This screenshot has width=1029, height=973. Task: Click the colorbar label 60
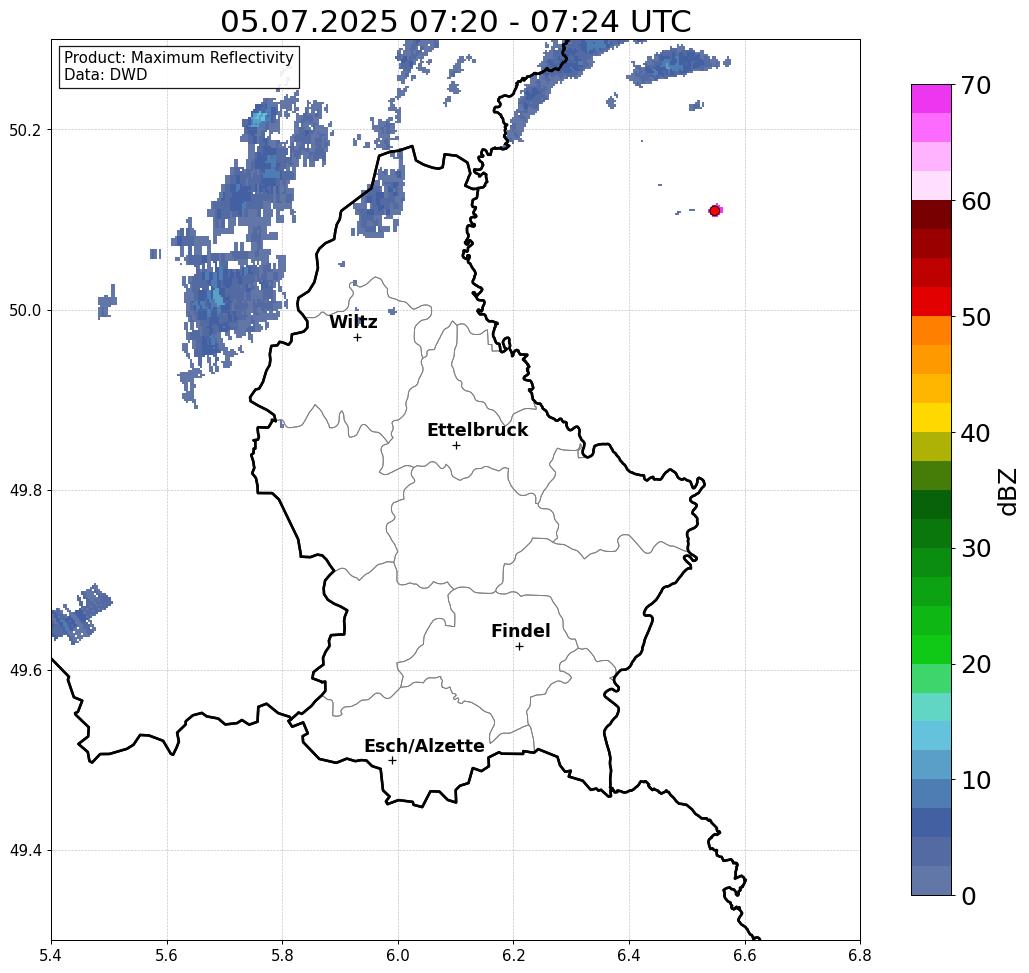point(976,201)
